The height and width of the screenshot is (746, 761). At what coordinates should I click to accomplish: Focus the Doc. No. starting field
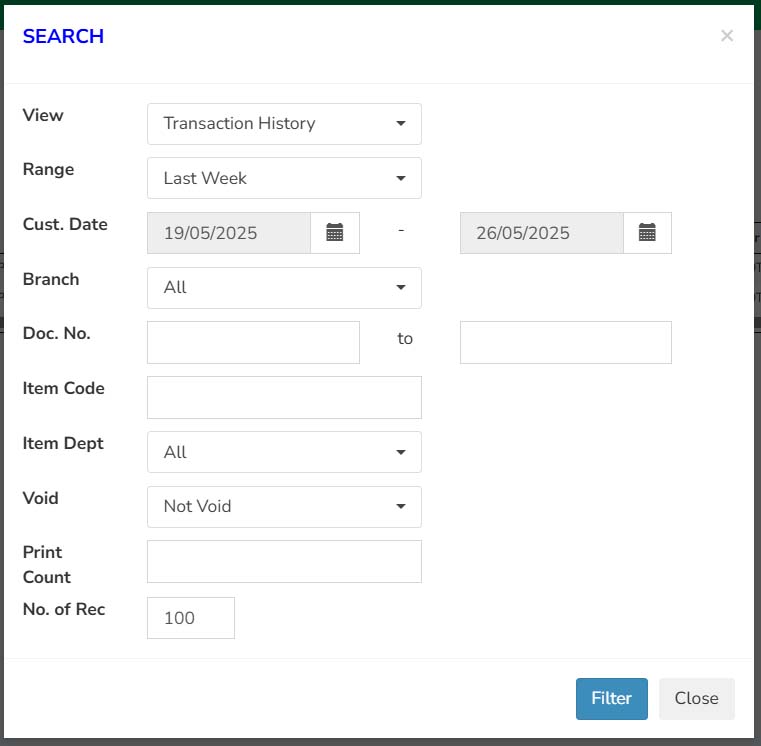pos(253,342)
